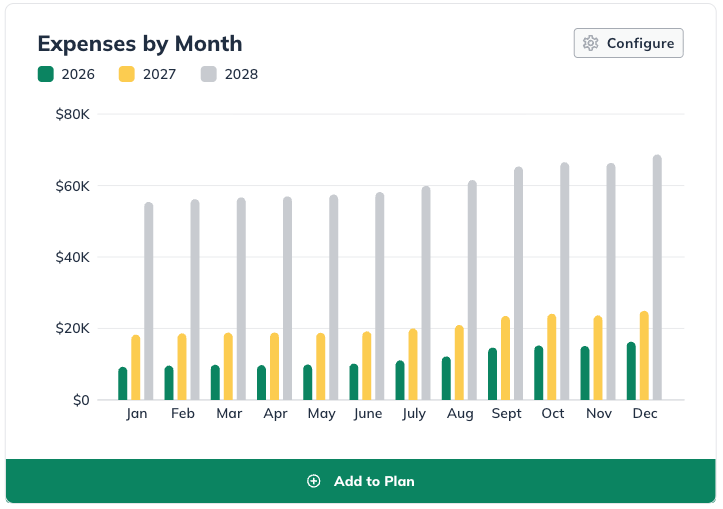
Task: Click the $60K axis value
Action: (72, 186)
